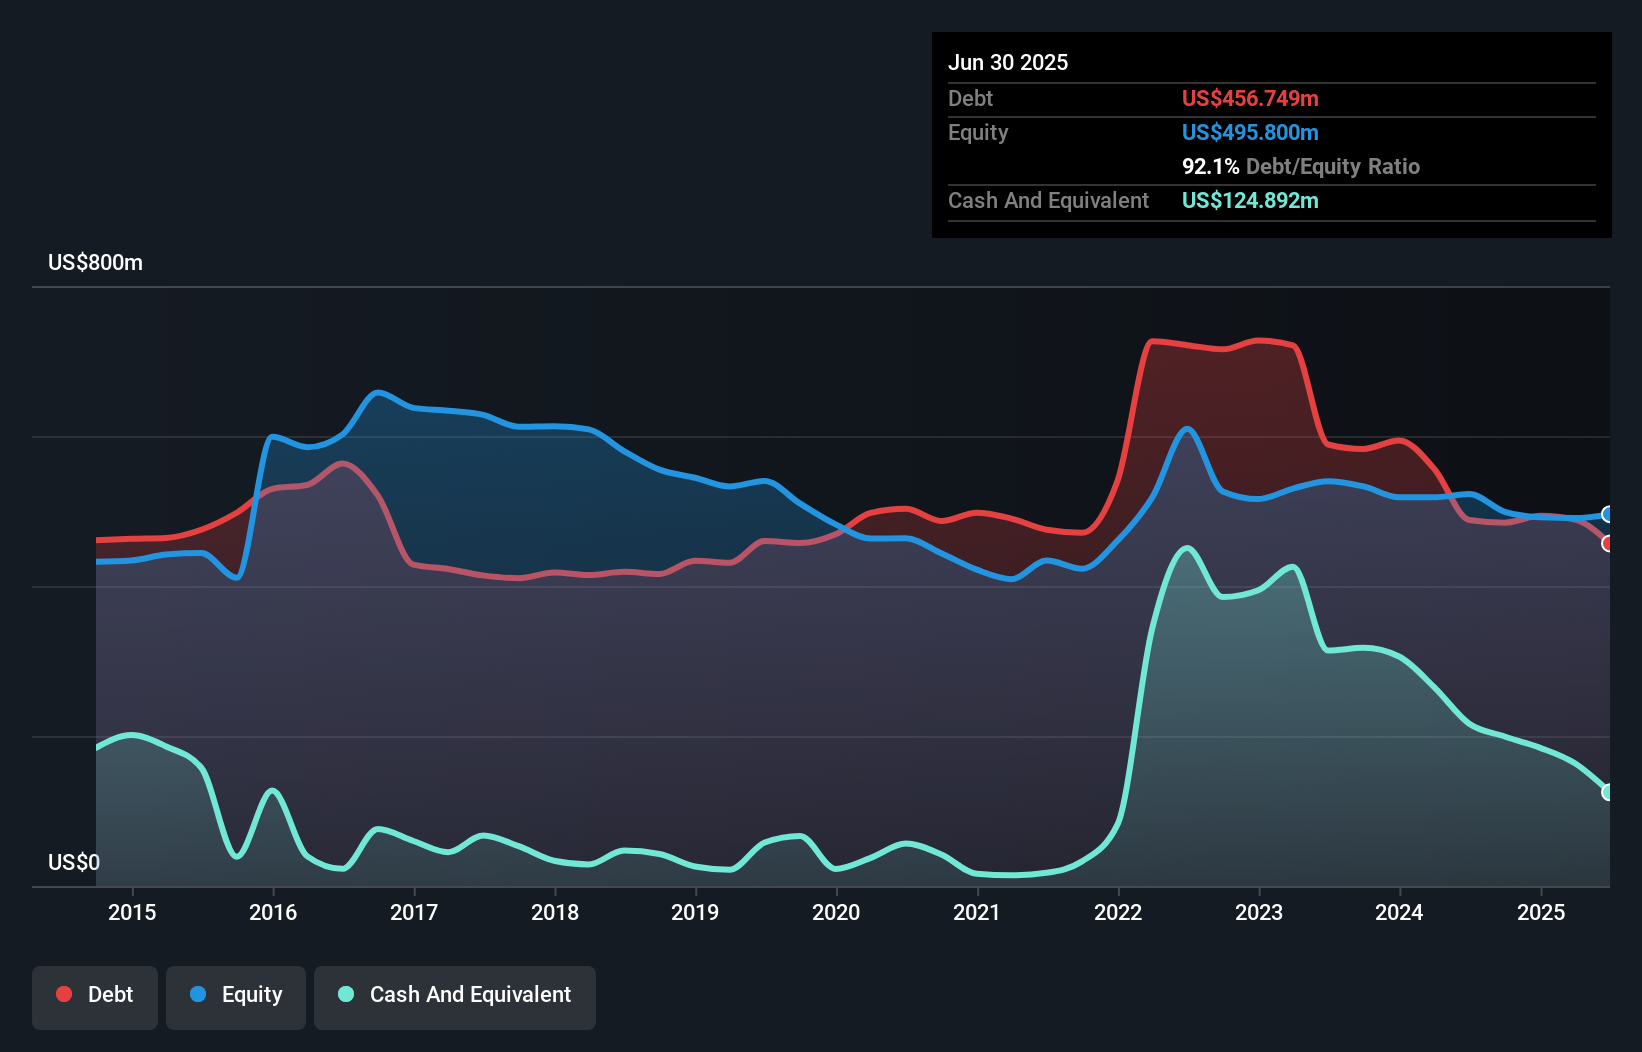The image size is (1642, 1052).
Task: Select the teal Cash endpoint marker
Action: (x=1608, y=792)
